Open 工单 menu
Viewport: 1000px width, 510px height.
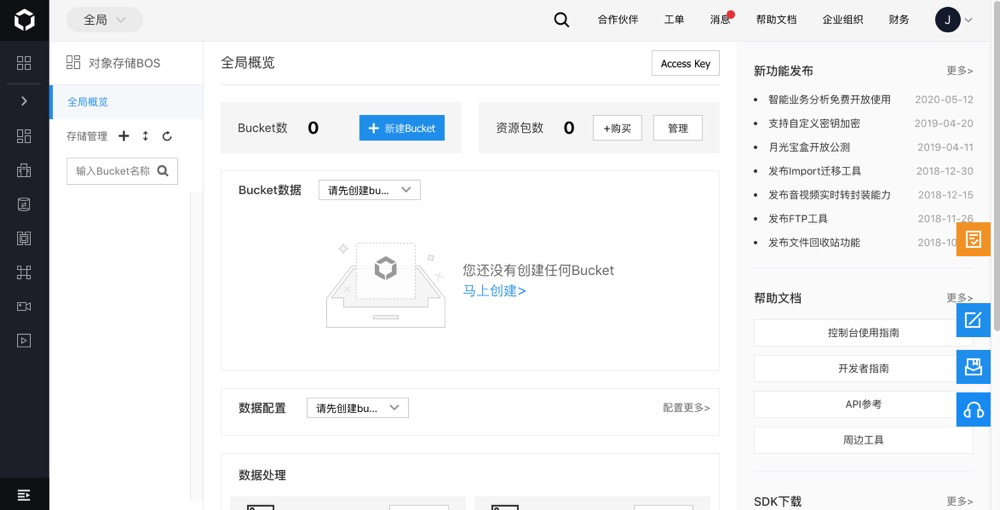pyautogui.click(x=673, y=20)
